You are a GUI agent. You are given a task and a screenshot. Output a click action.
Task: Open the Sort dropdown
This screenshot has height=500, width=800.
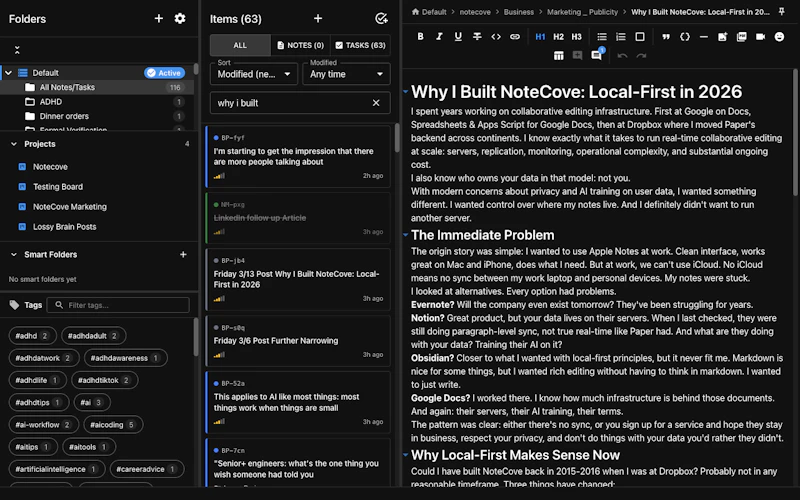[254, 74]
